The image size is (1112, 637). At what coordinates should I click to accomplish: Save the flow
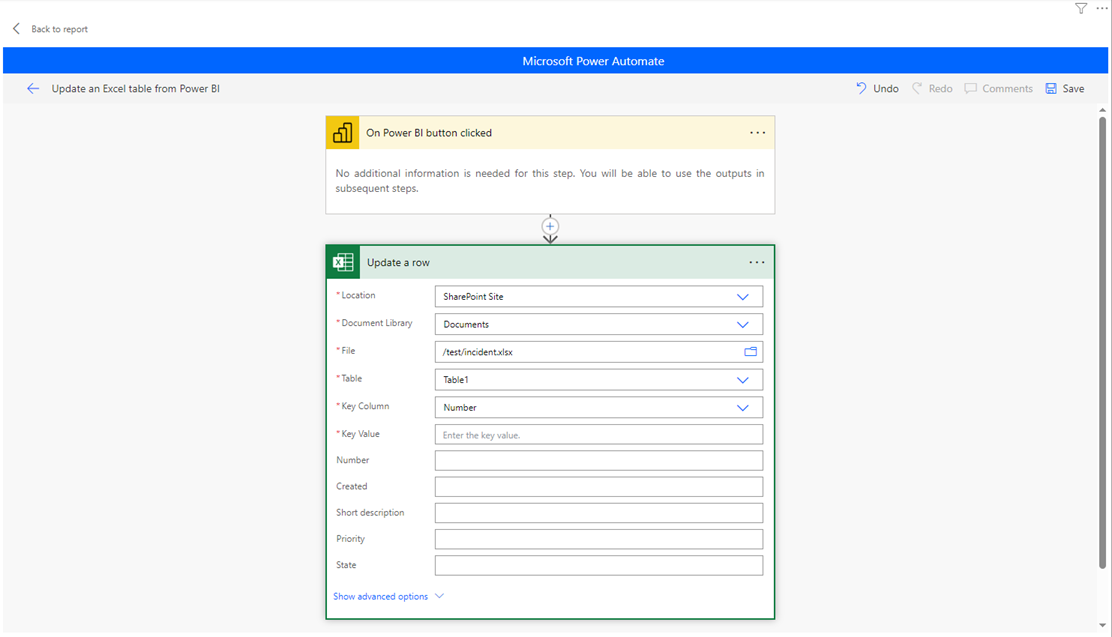[1064, 89]
